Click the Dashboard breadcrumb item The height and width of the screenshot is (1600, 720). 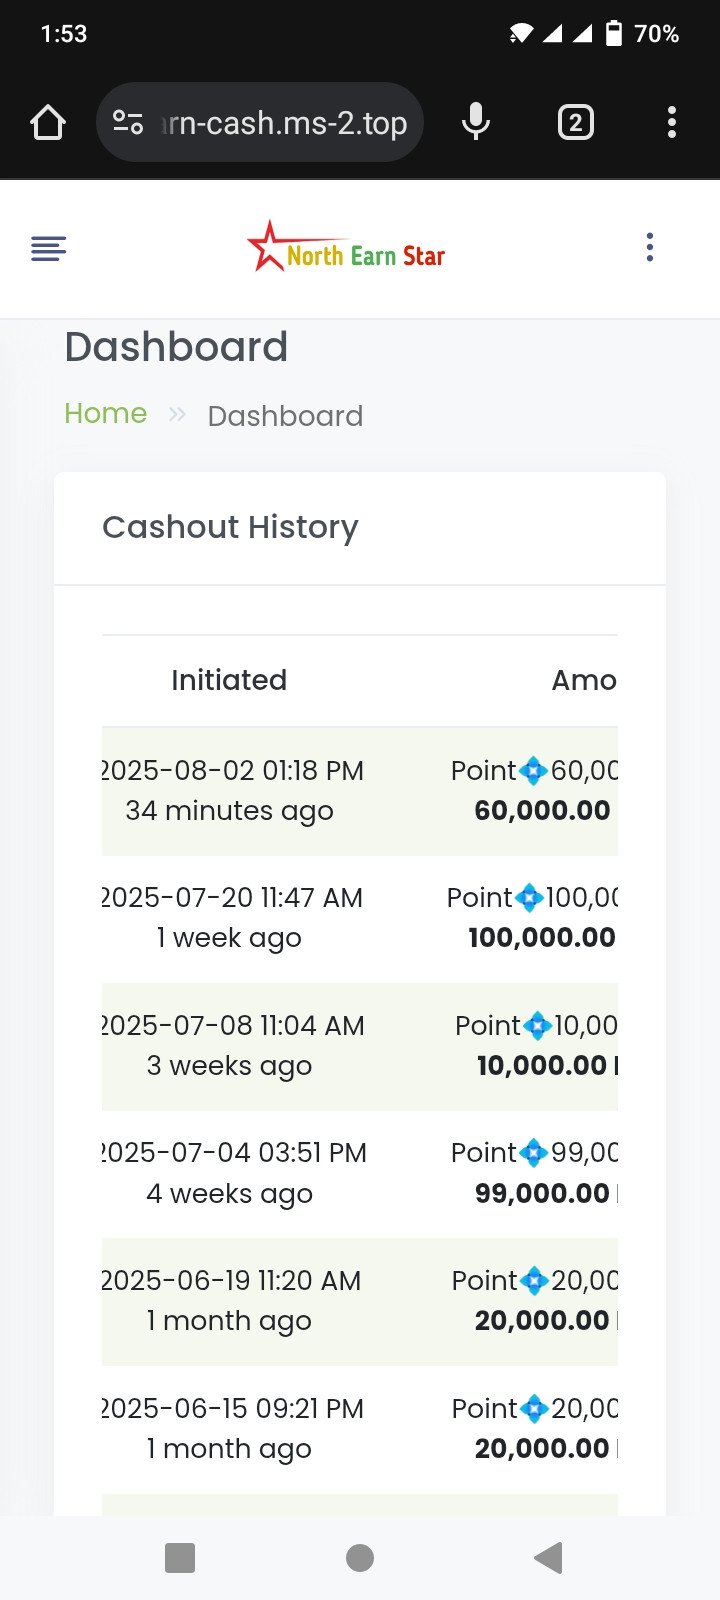click(x=285, y=416)
